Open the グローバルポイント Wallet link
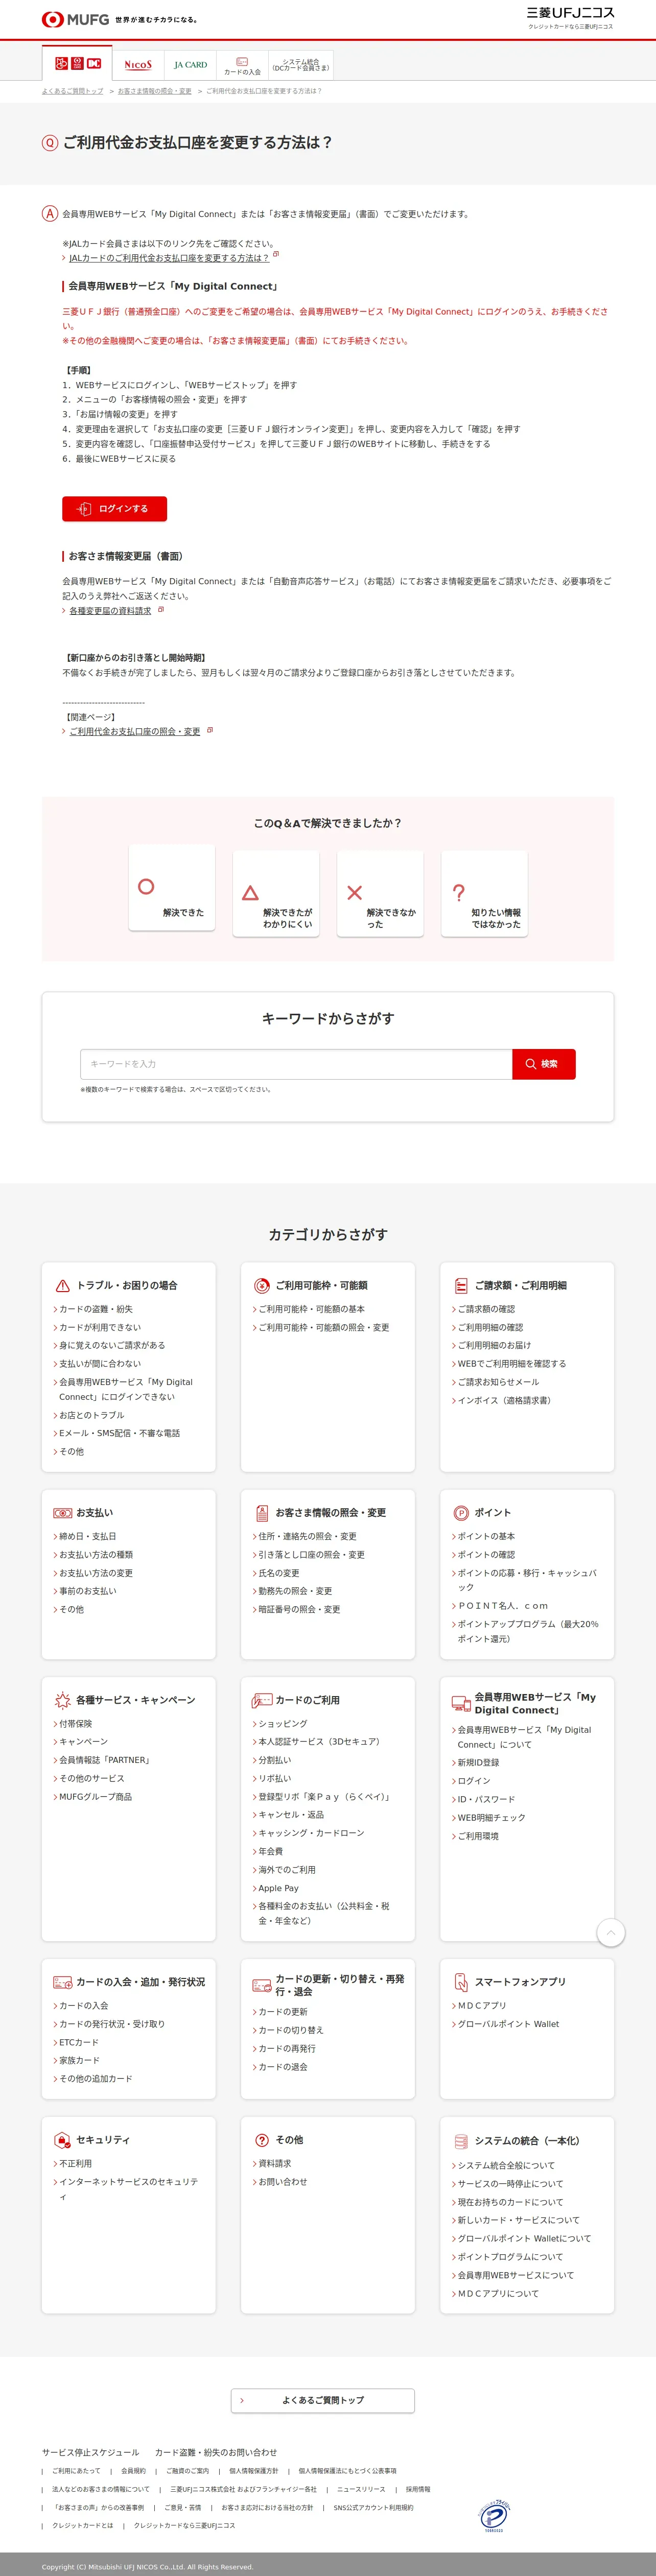Viewport: 656px width, 2576px height. 508,2024
